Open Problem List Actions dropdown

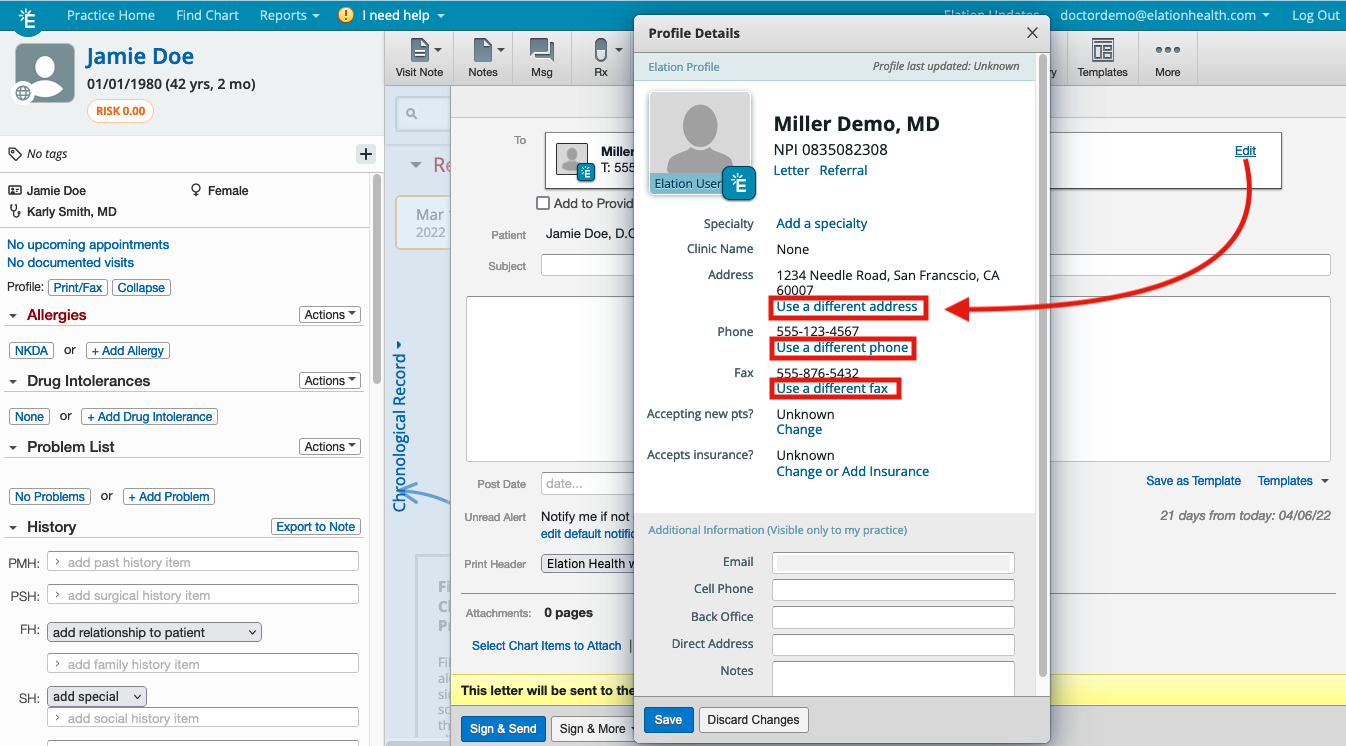point(330,447)
